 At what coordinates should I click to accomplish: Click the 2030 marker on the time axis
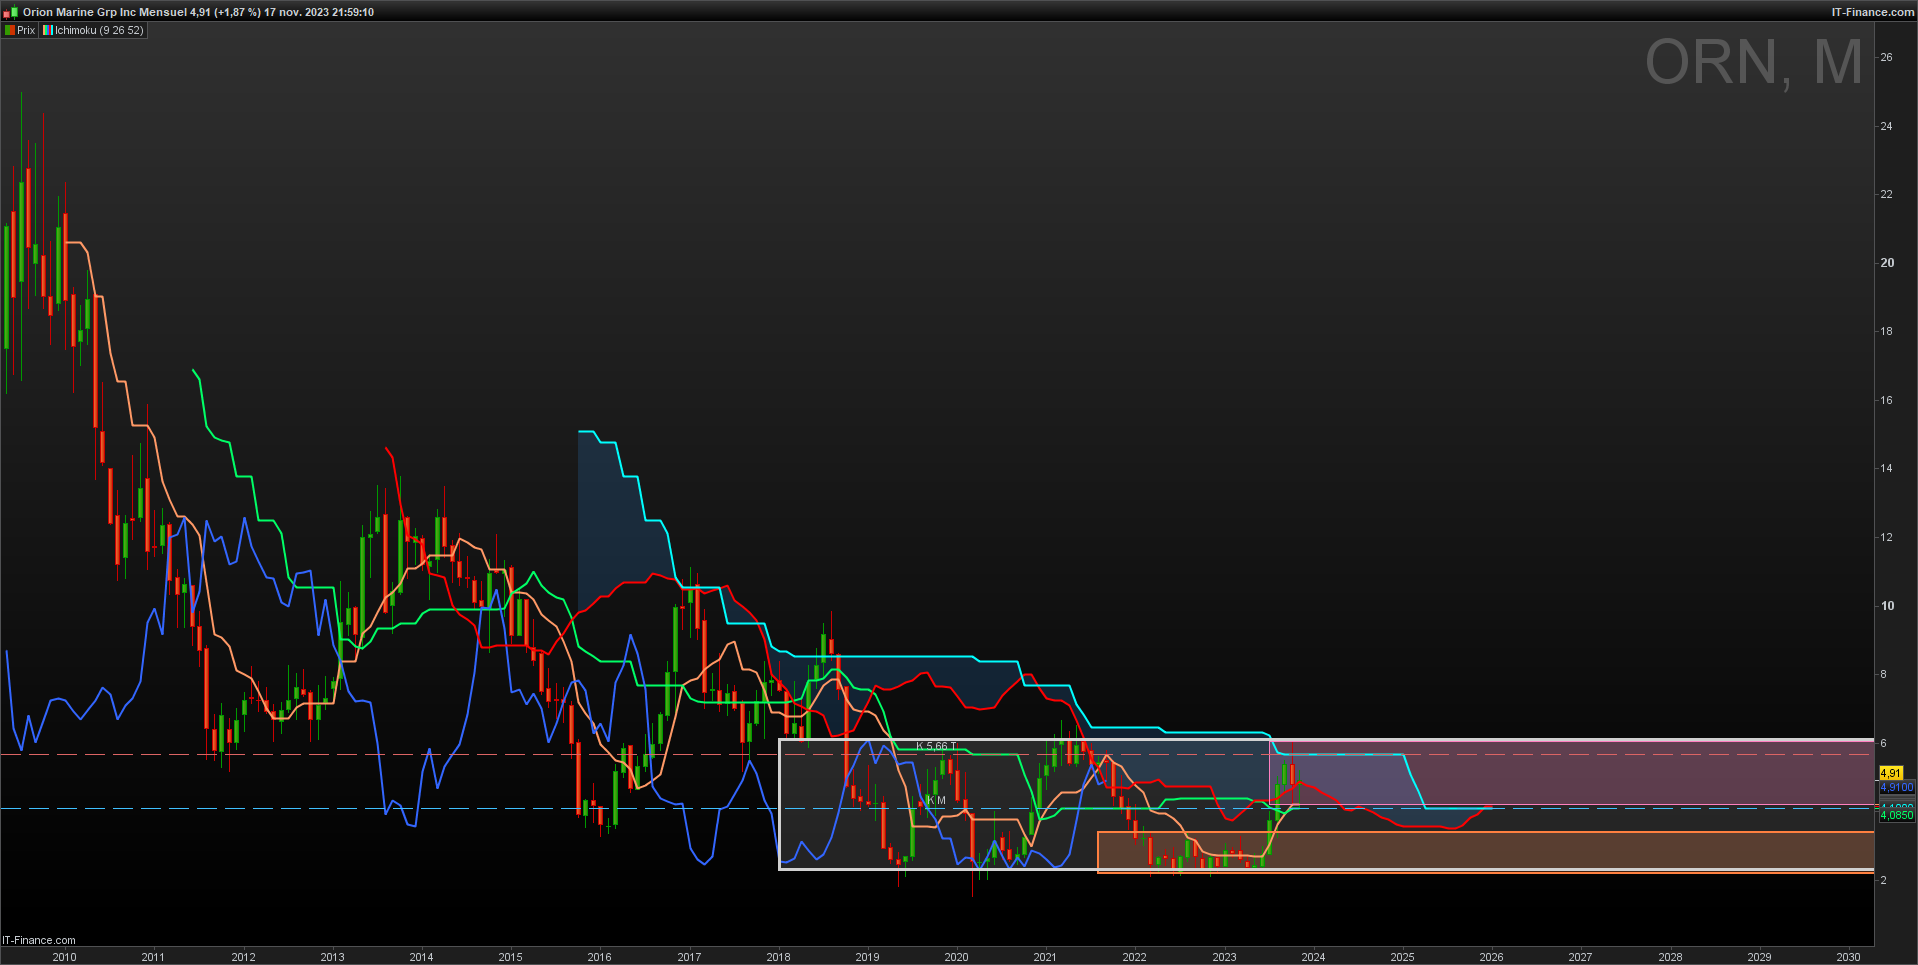click(1848, 957)
